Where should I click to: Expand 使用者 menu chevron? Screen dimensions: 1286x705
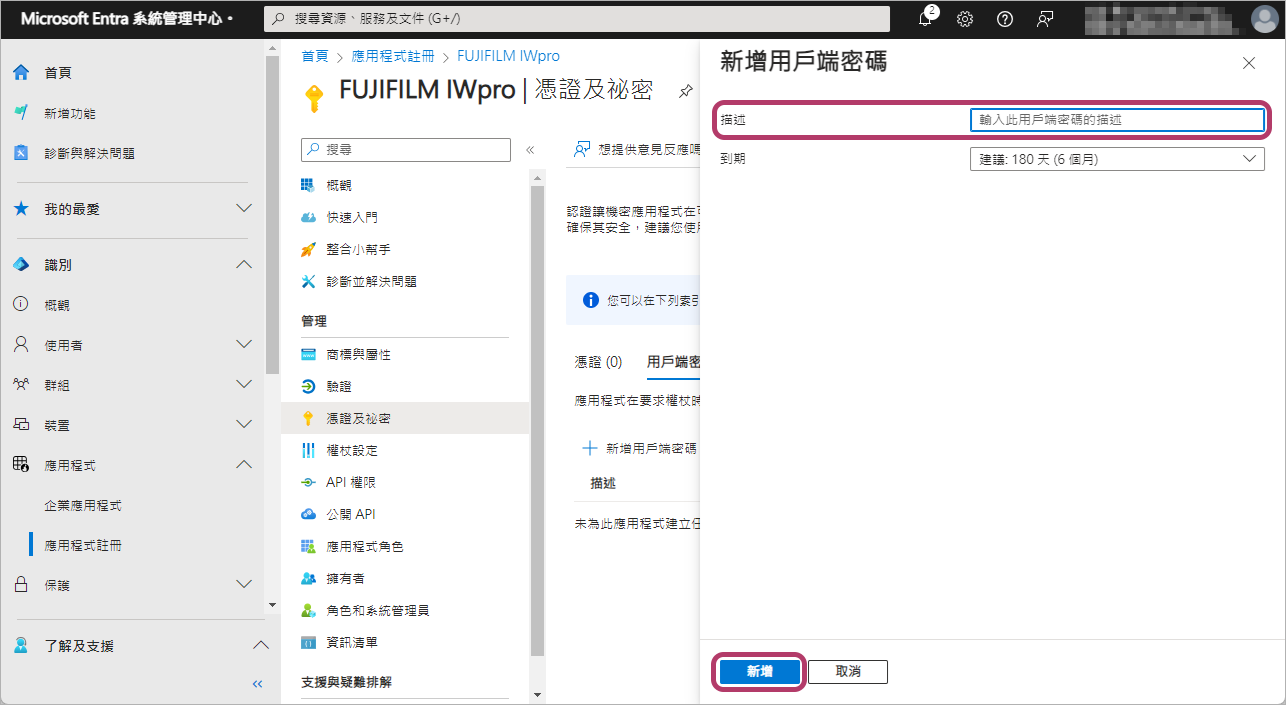click(x=243, y=345)
